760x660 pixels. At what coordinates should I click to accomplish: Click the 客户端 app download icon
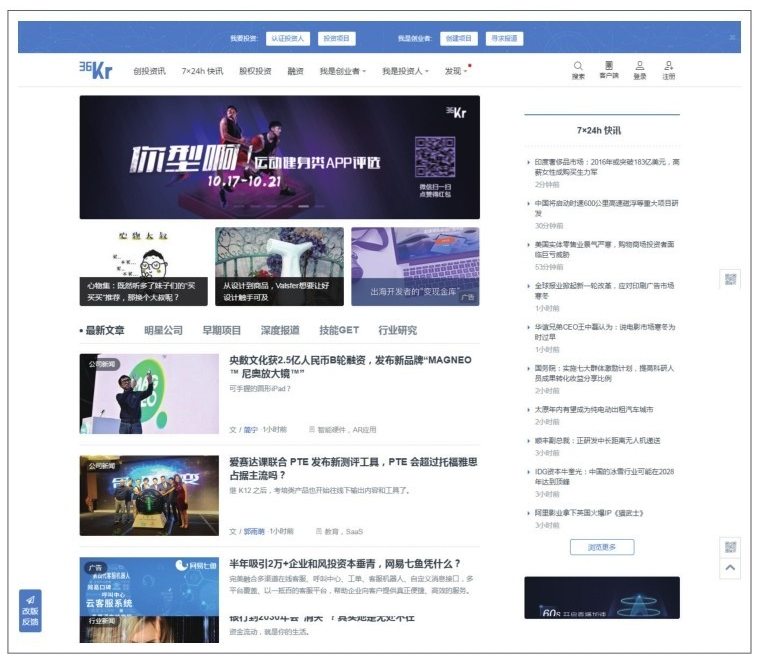tap(608, 67)
